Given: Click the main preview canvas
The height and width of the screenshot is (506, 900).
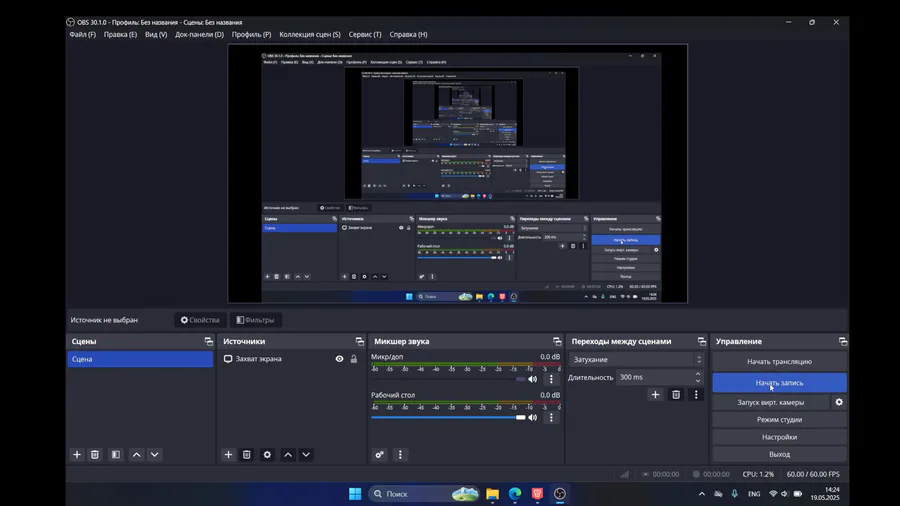Looking at the screenshot, I should pyautogui.click(x=457, y=174).
